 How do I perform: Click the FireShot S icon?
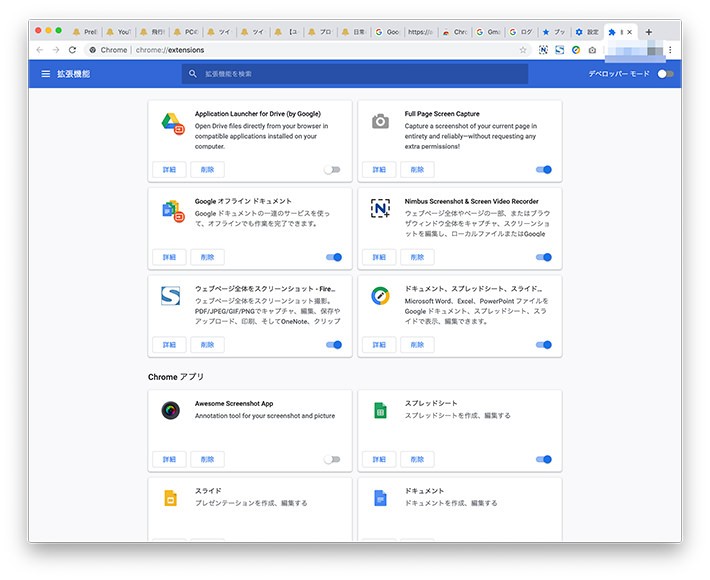pyautogui.click(x=171, y=296)
